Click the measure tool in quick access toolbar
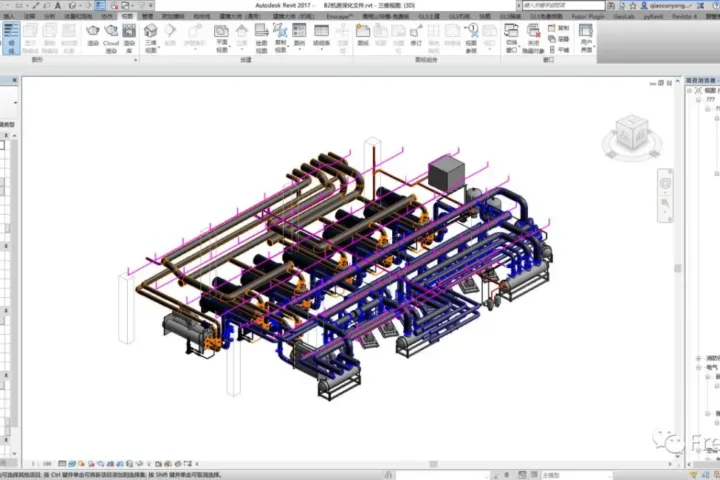Screen dimensions: 720x480 (20, 6)
